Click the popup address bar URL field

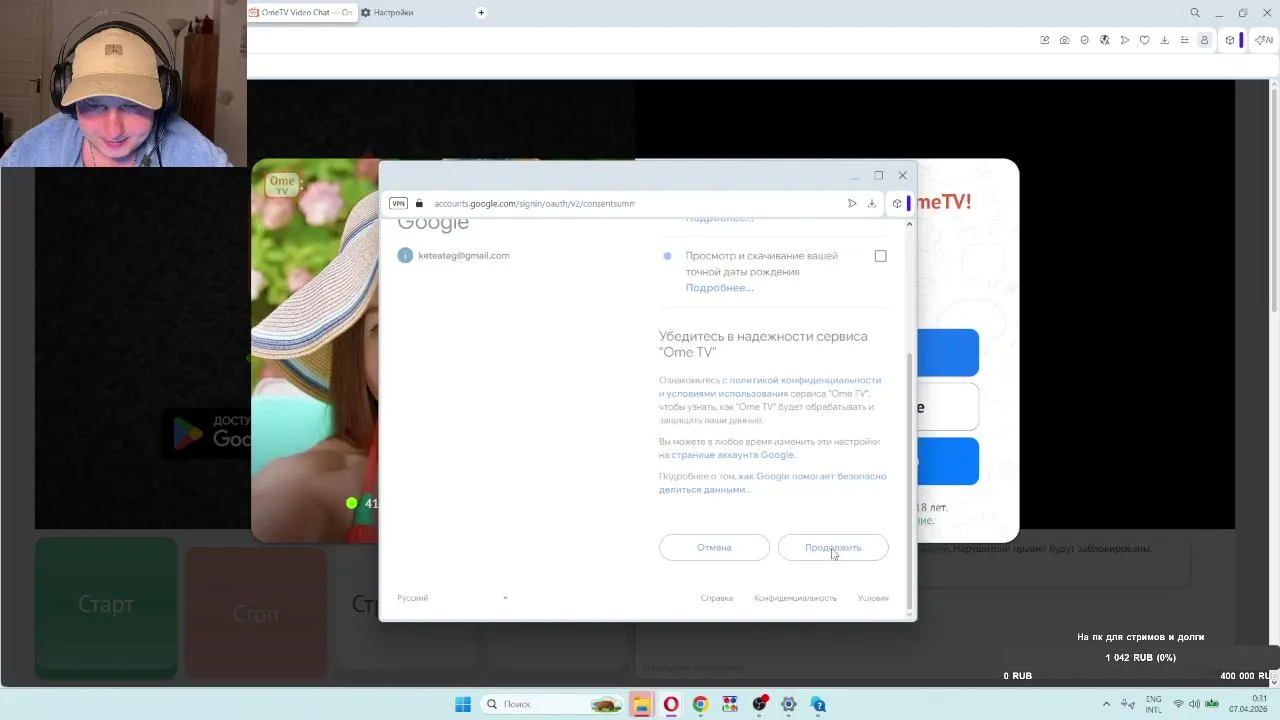(x=534, y=203)
